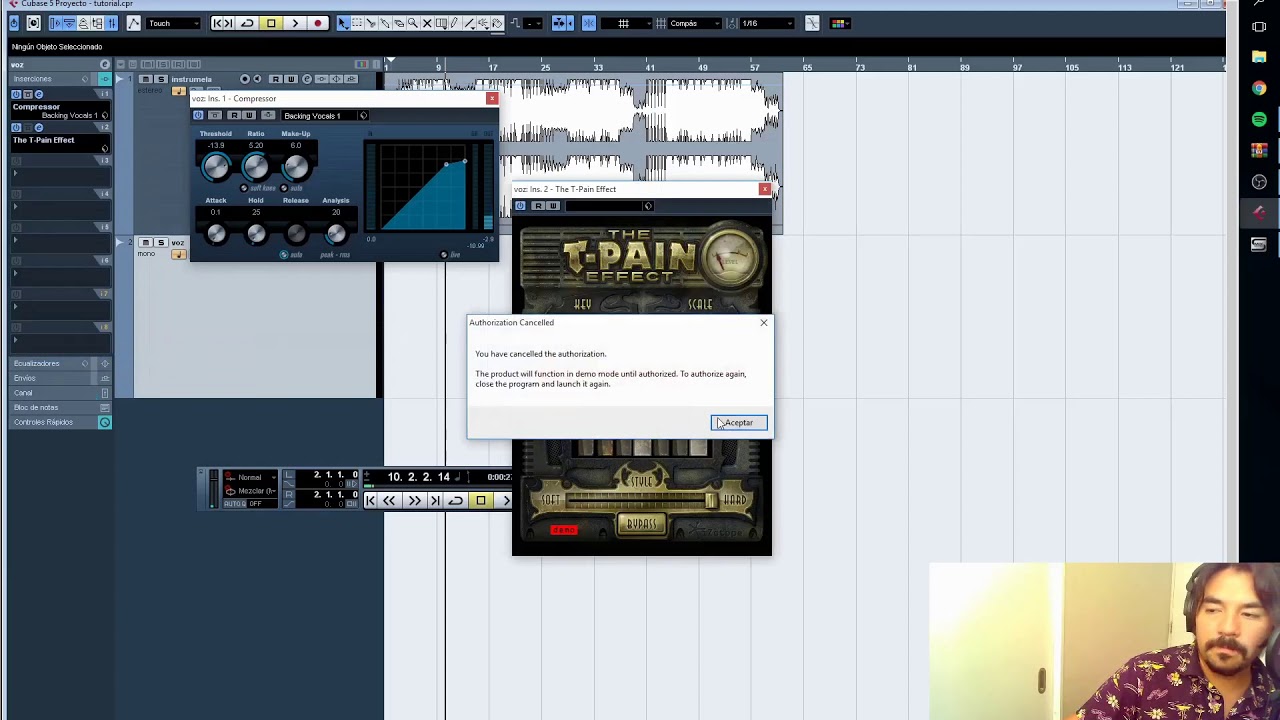
Task: Toggle Make-Up auto switch on the Compressor
Action: (284, 188)
